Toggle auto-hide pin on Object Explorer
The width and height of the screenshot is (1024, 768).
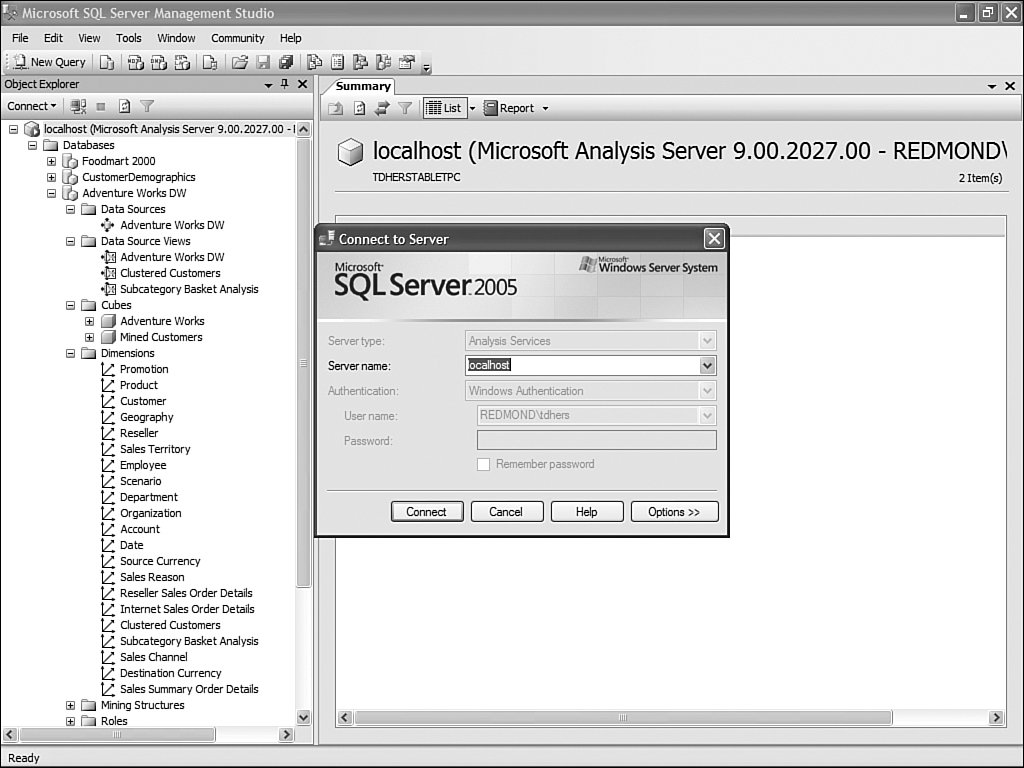285,84
